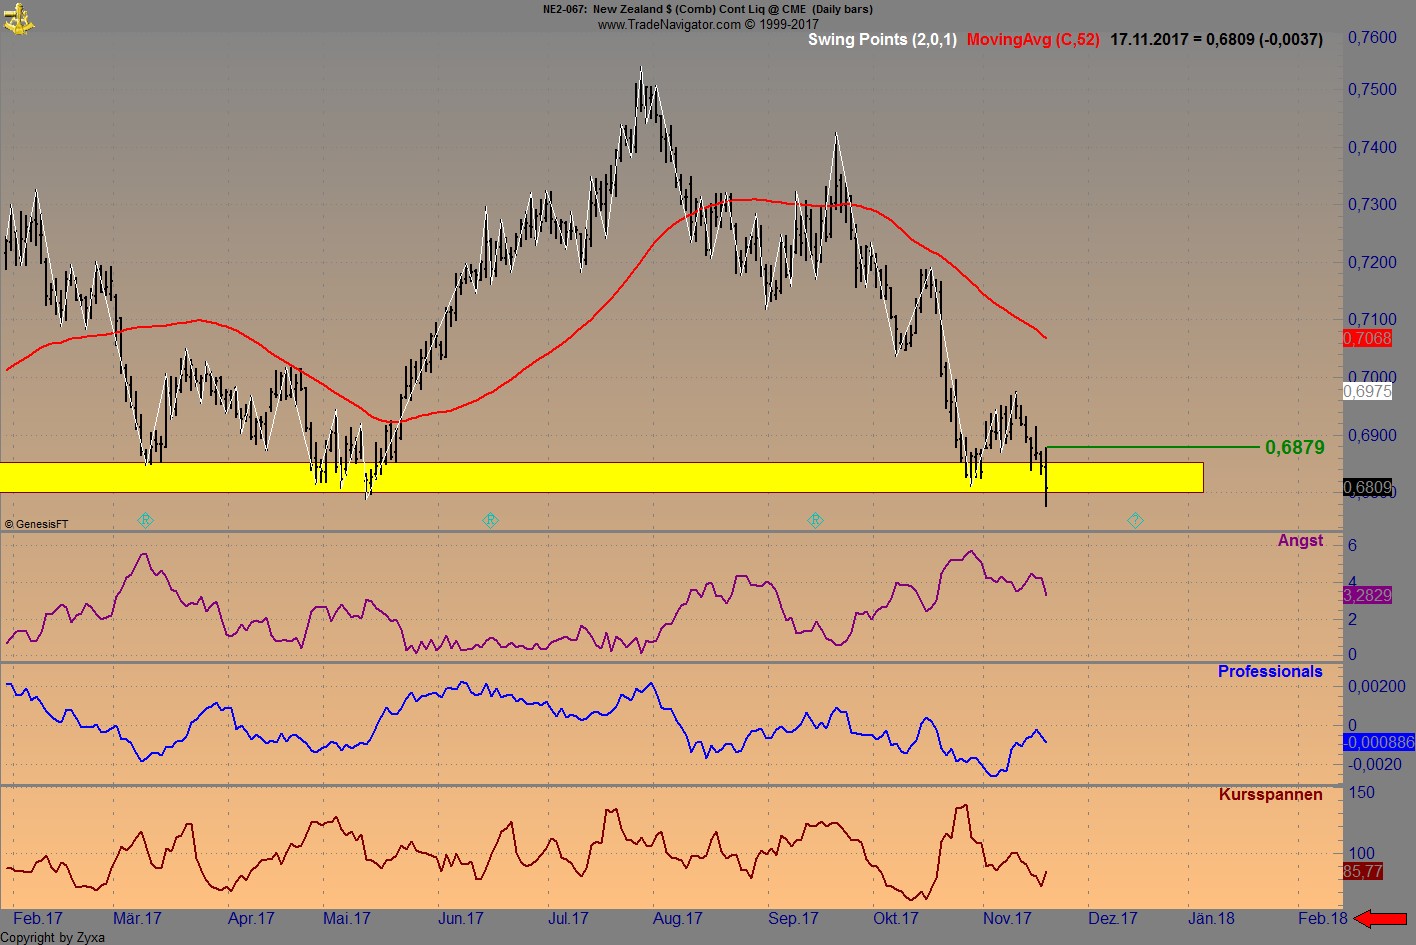Click the 0,7200 price axis label
1416x945 pixels.
(1372, 262)
